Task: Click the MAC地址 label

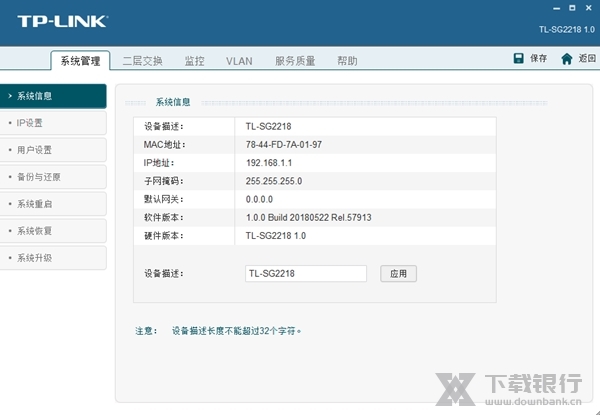Action: point(165,145)
